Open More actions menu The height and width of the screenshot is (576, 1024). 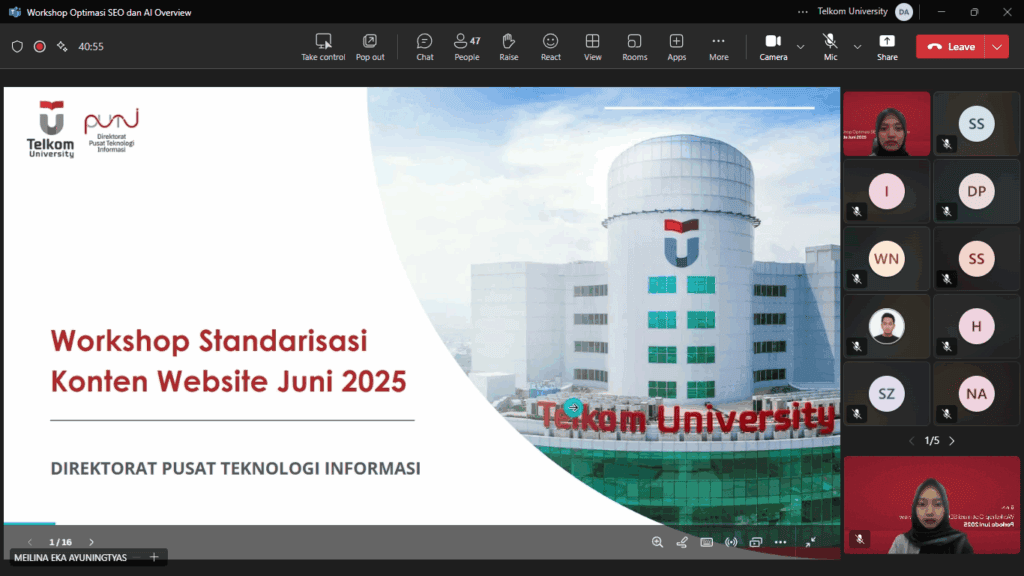coord(718,47)
